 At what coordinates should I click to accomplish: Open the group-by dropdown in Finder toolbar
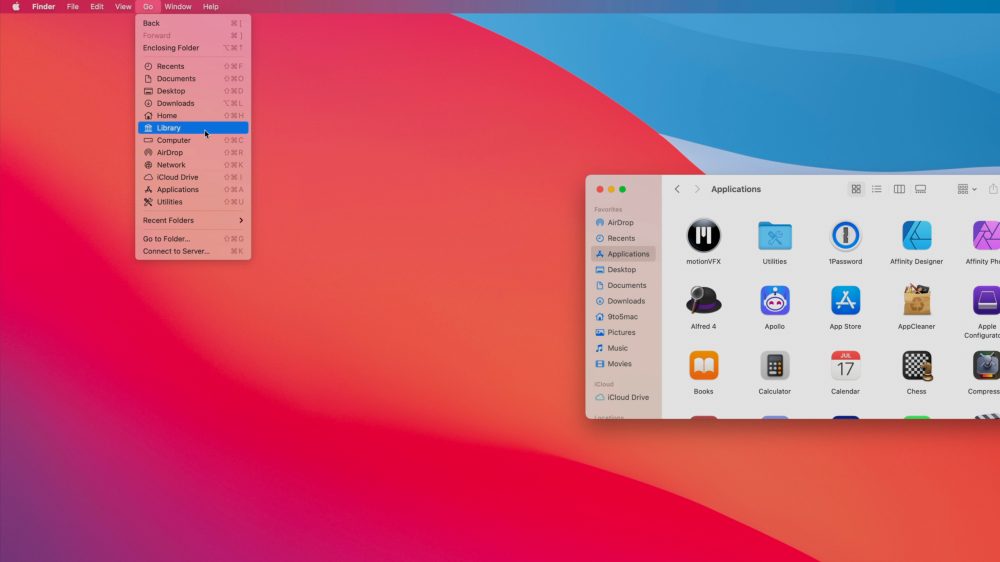pos(966,189)
